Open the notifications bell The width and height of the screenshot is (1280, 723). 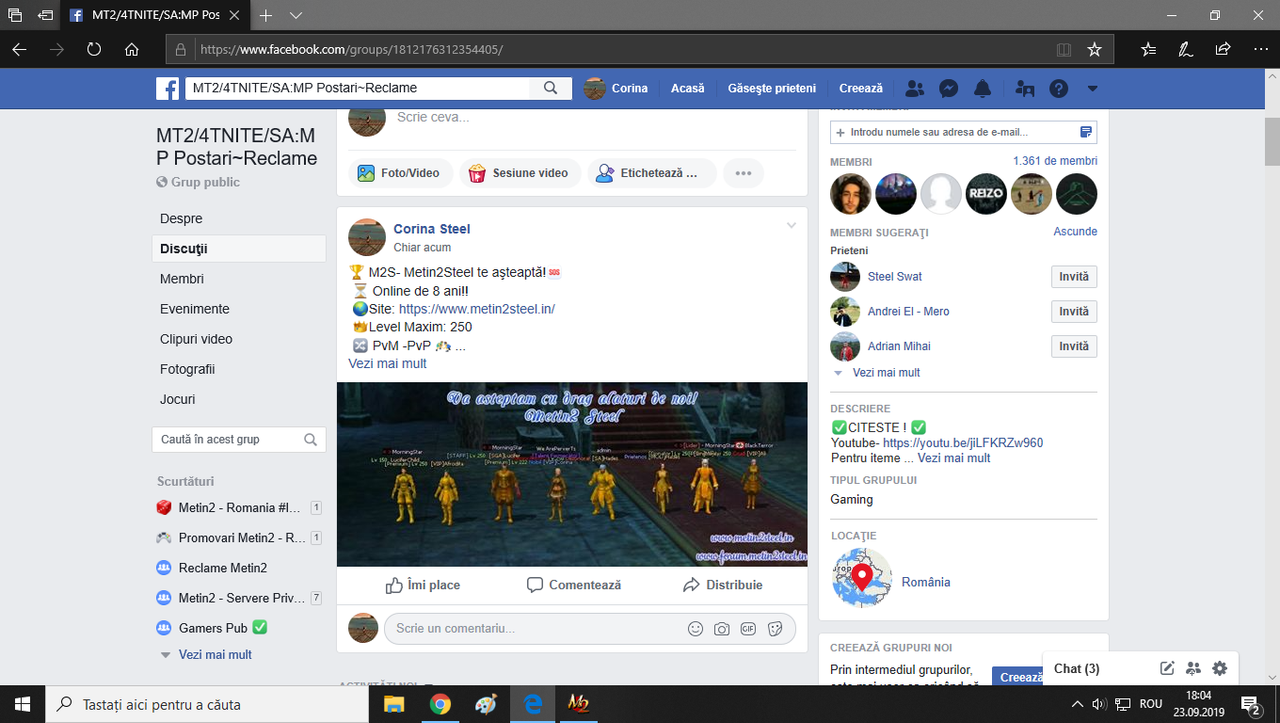pyautogui.click(x=983, y=88)
